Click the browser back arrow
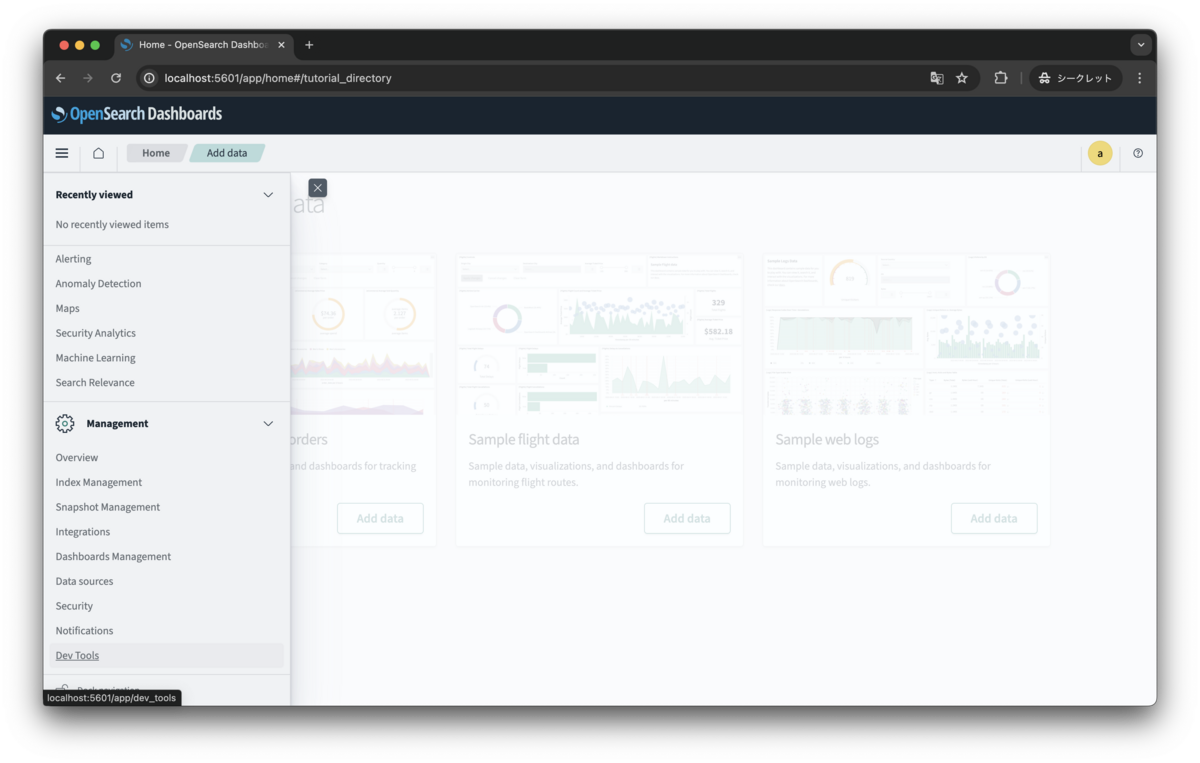The image size is (1200, 763). 61,78
